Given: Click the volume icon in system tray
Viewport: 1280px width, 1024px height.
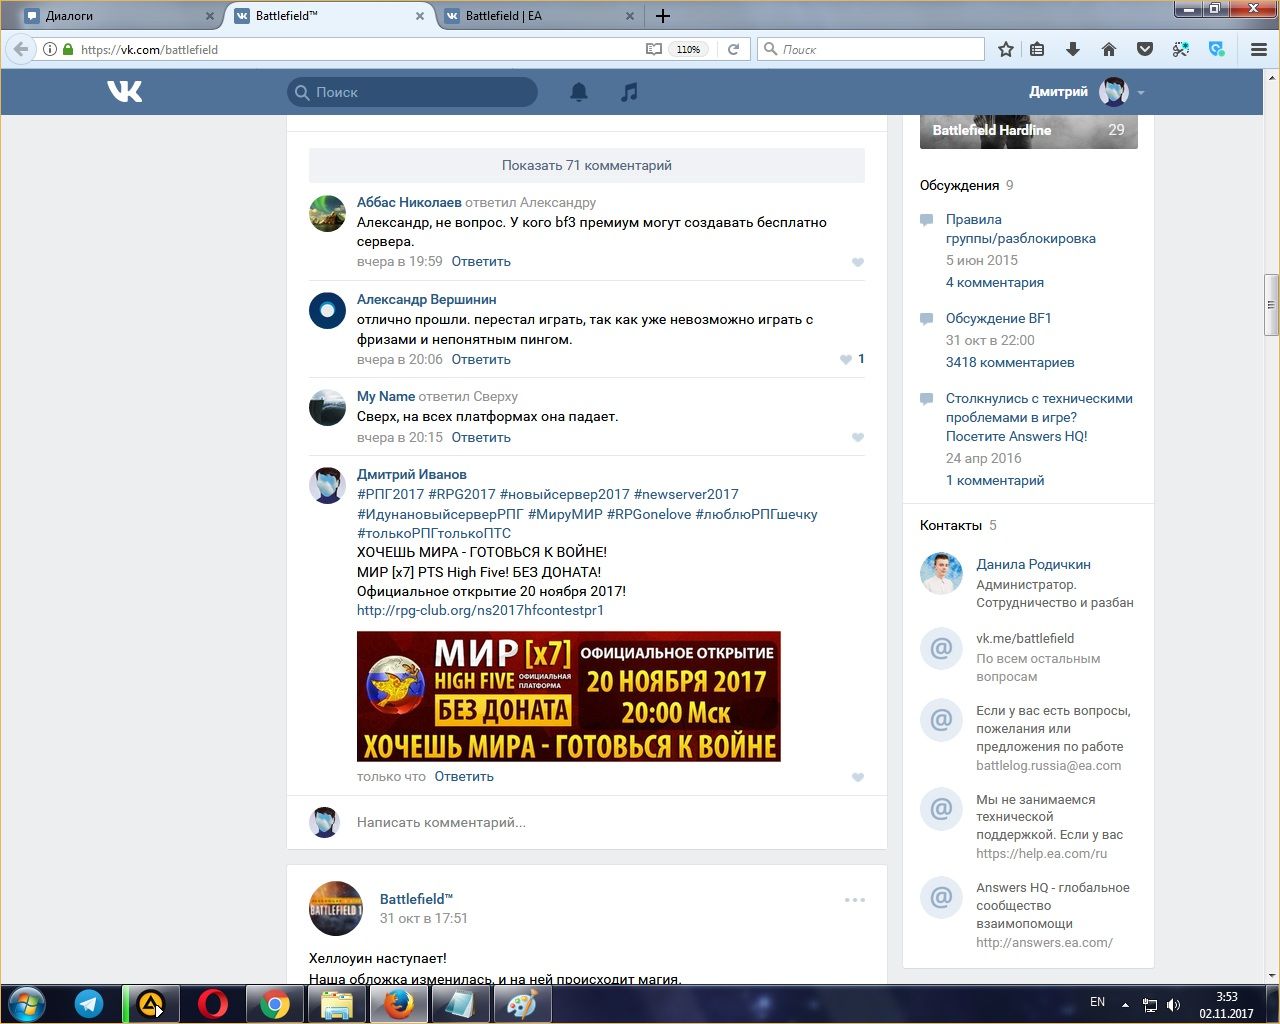Looking at the screenshot, I should (x=1173, y=1004).
